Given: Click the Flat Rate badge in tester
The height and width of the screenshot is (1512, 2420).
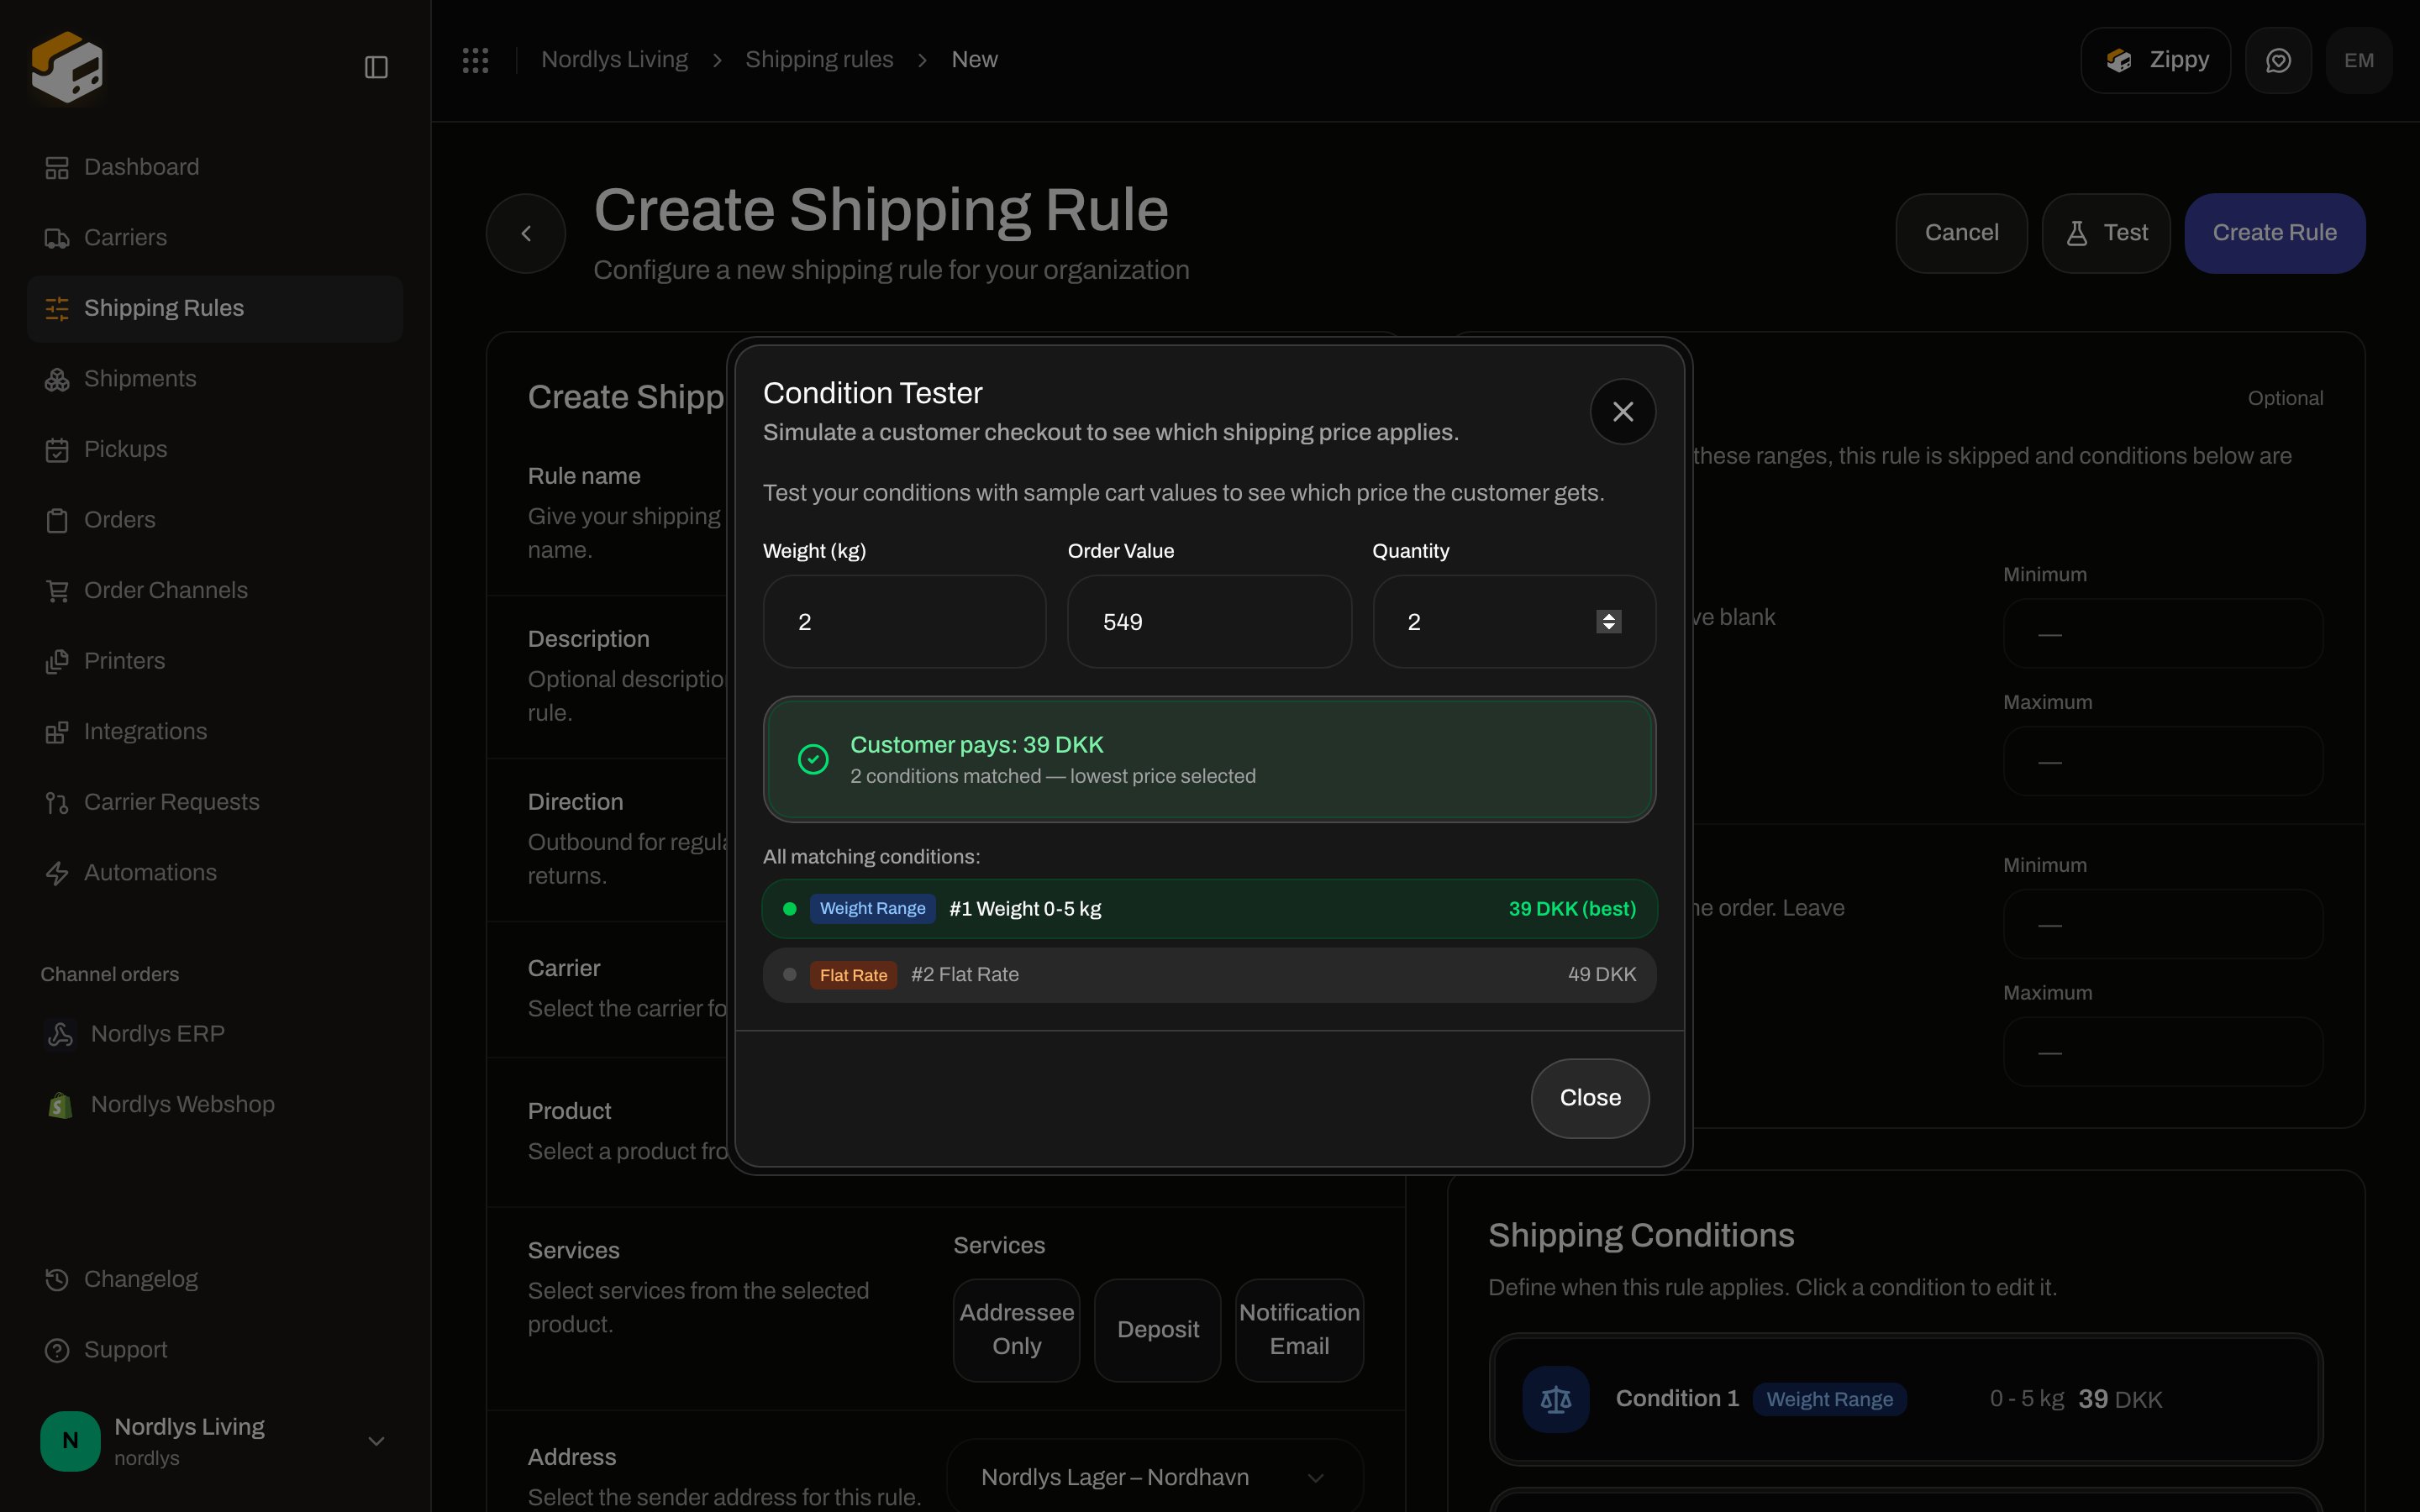Looking at the screenshot, I should point(853,975).
